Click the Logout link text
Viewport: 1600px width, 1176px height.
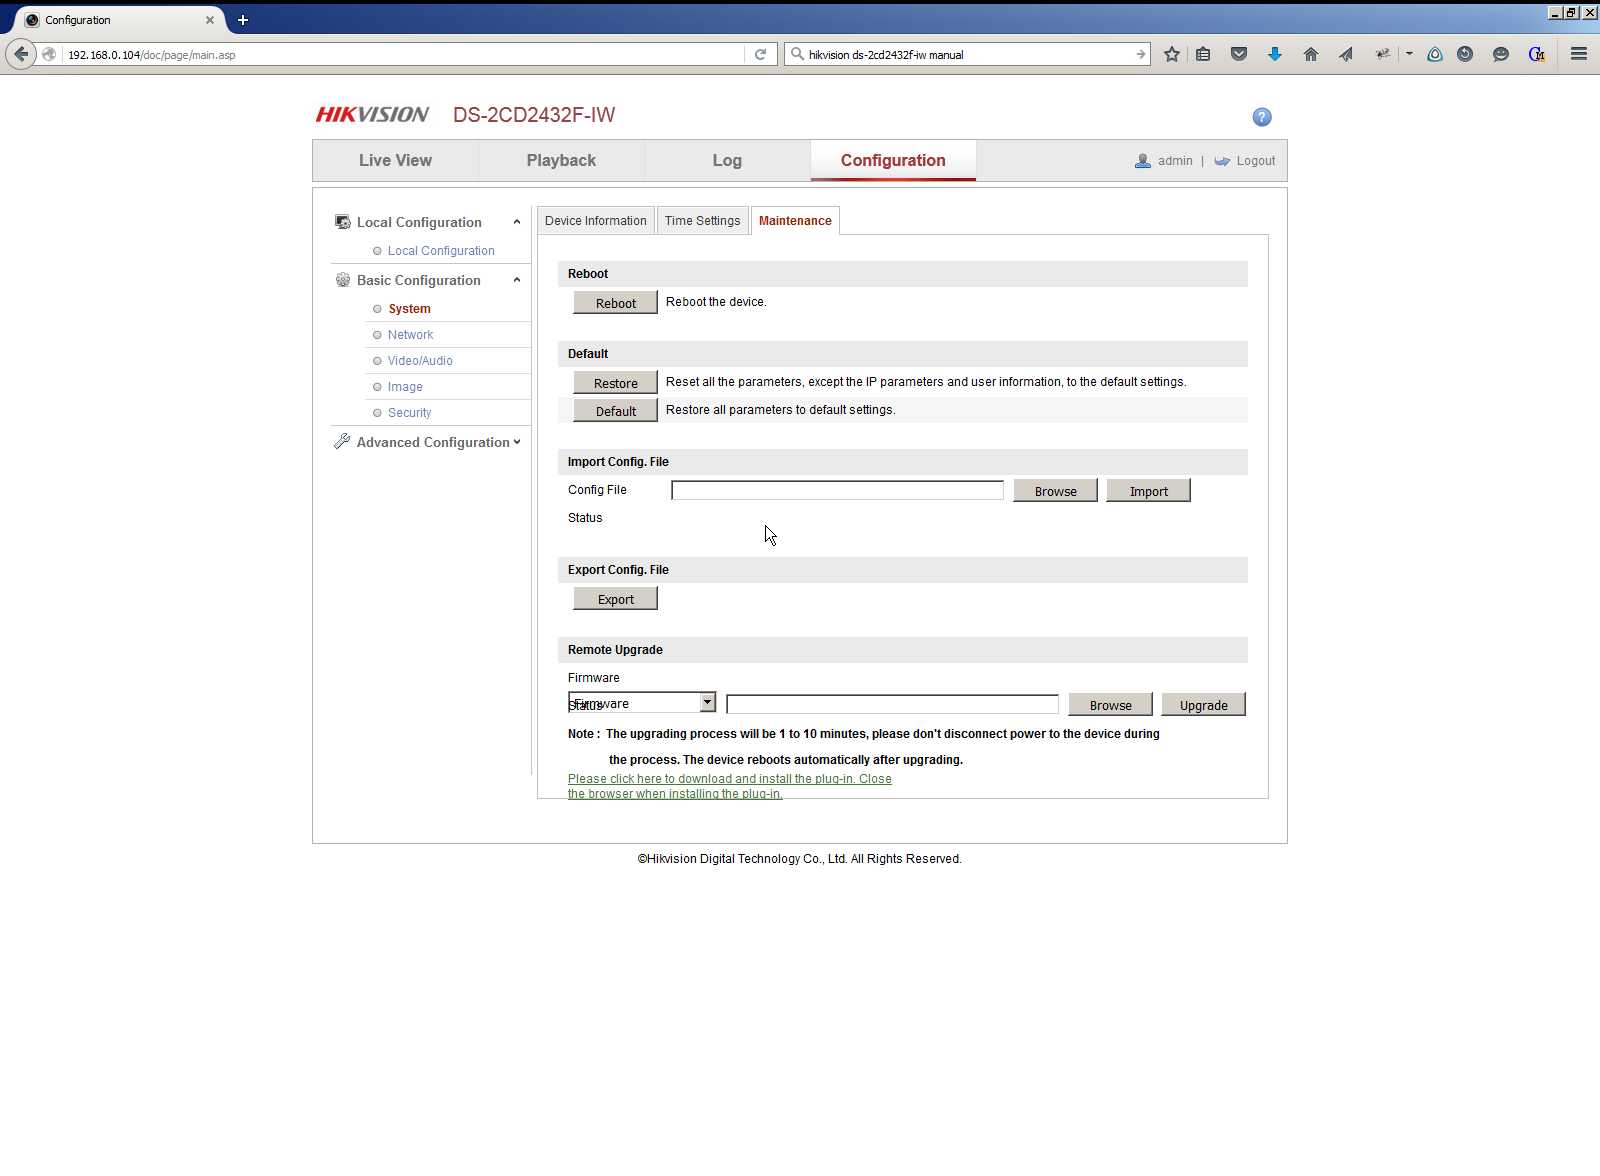coord(1256,161)
